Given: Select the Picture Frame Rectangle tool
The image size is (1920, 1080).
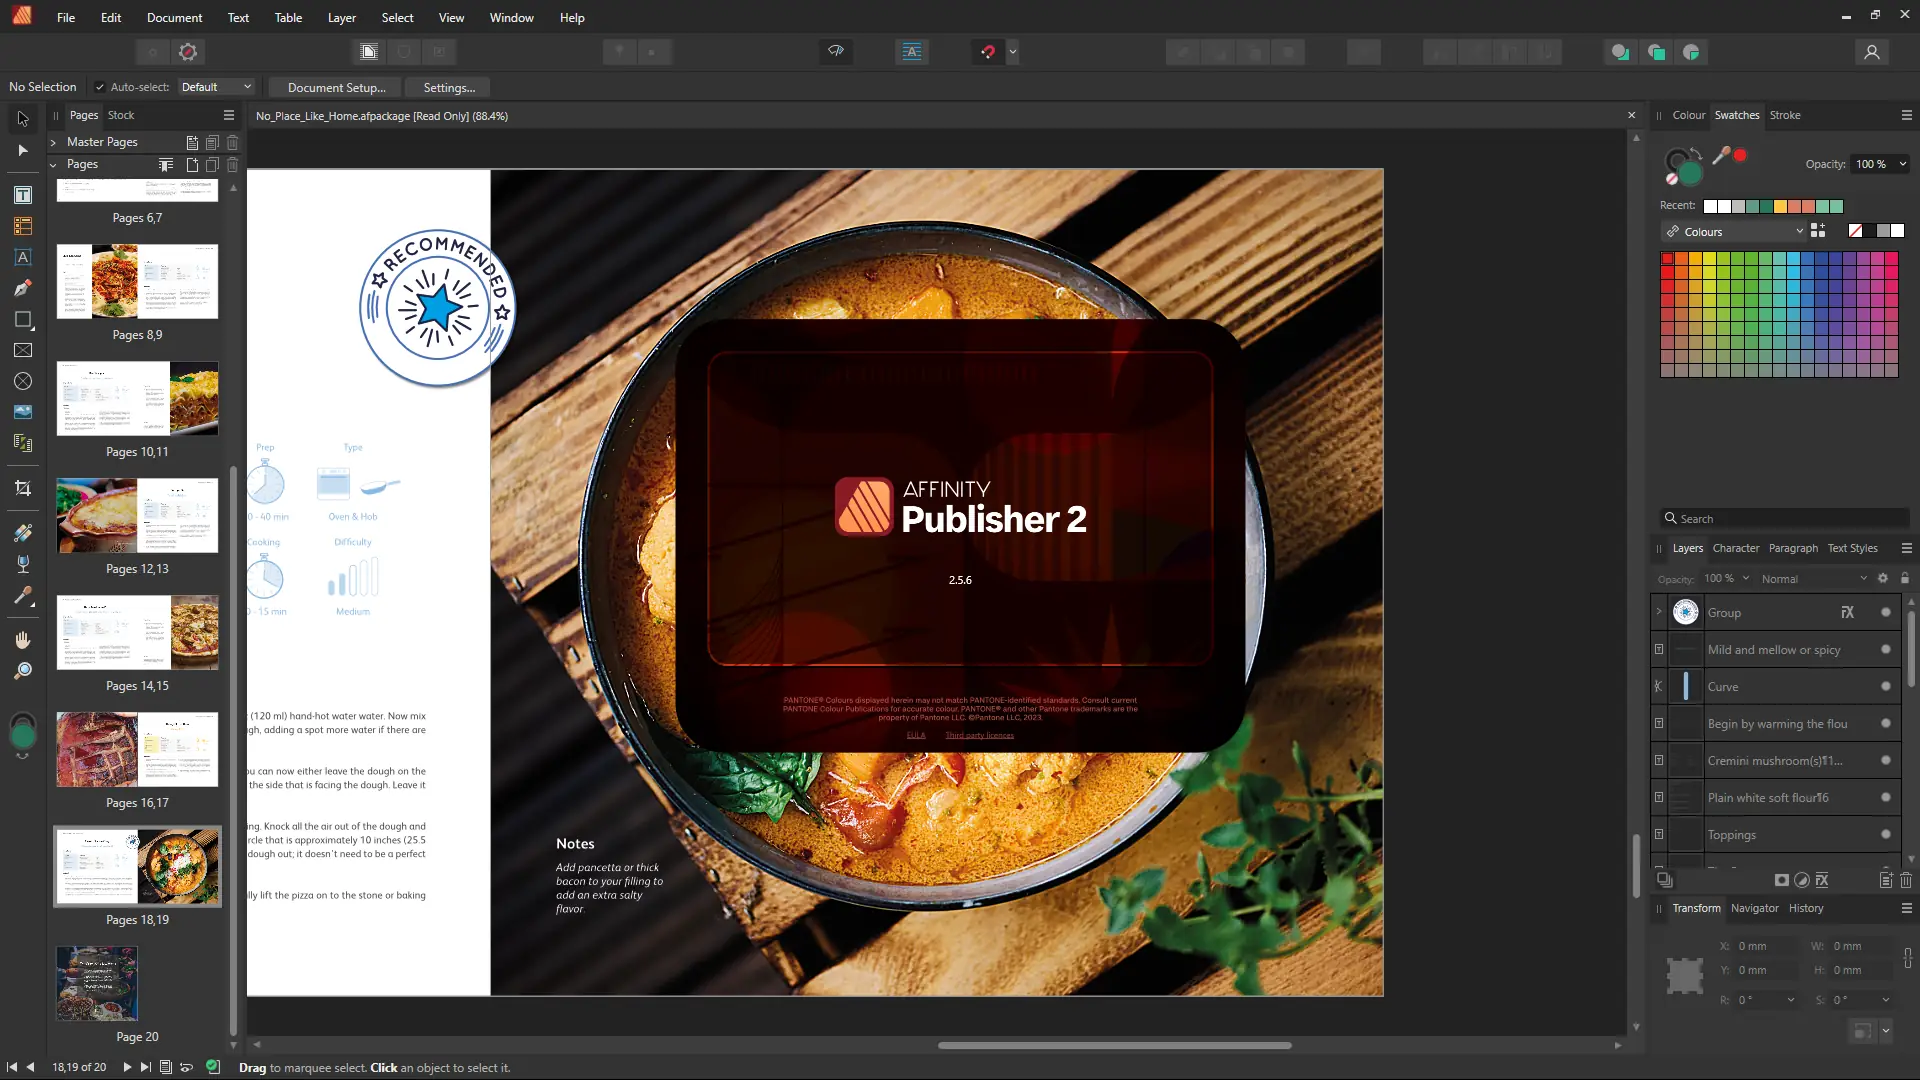Looking at the screenshot, I should (22, 351).
